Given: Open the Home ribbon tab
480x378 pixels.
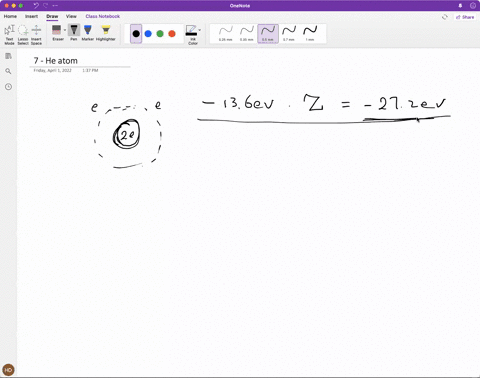Looking at the screenshot, I should click(10, 16).
